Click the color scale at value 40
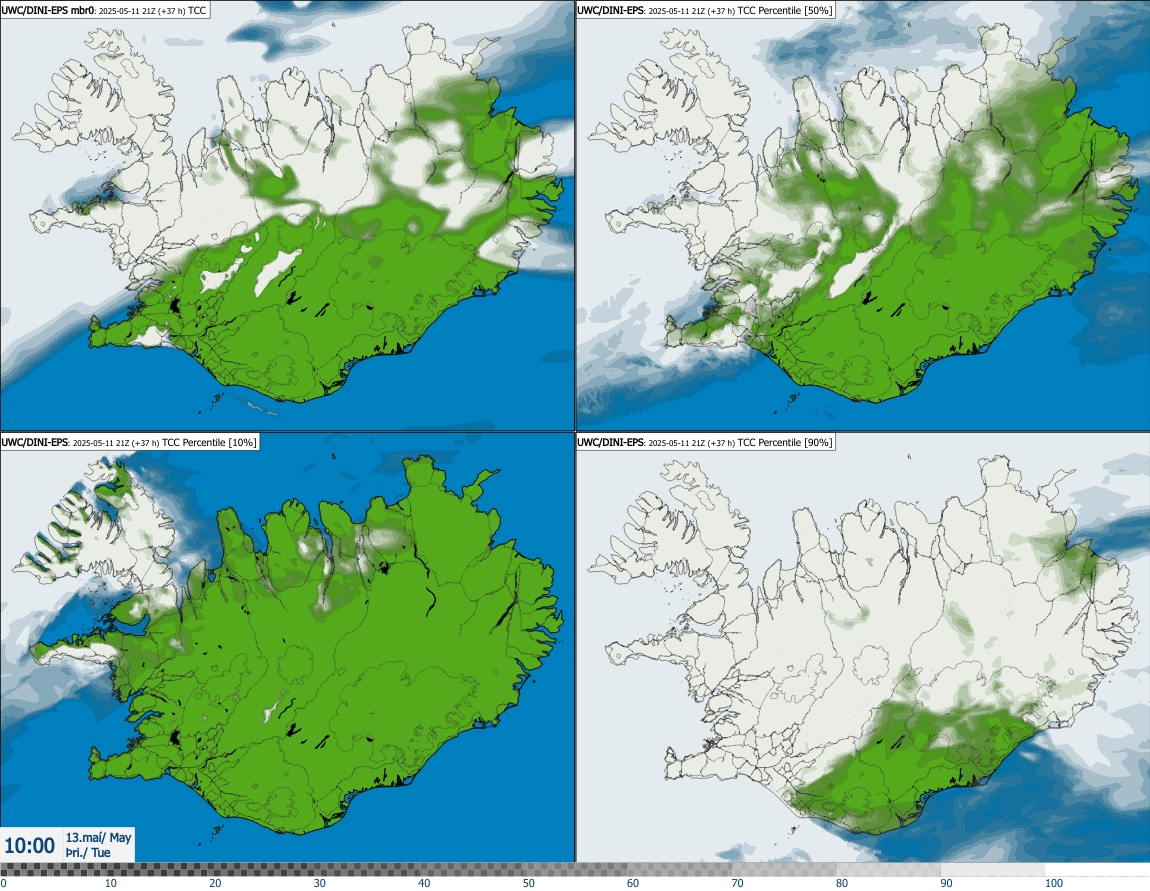The height and width of the screenshot is (891, 1150). click(x=425, y=883)
